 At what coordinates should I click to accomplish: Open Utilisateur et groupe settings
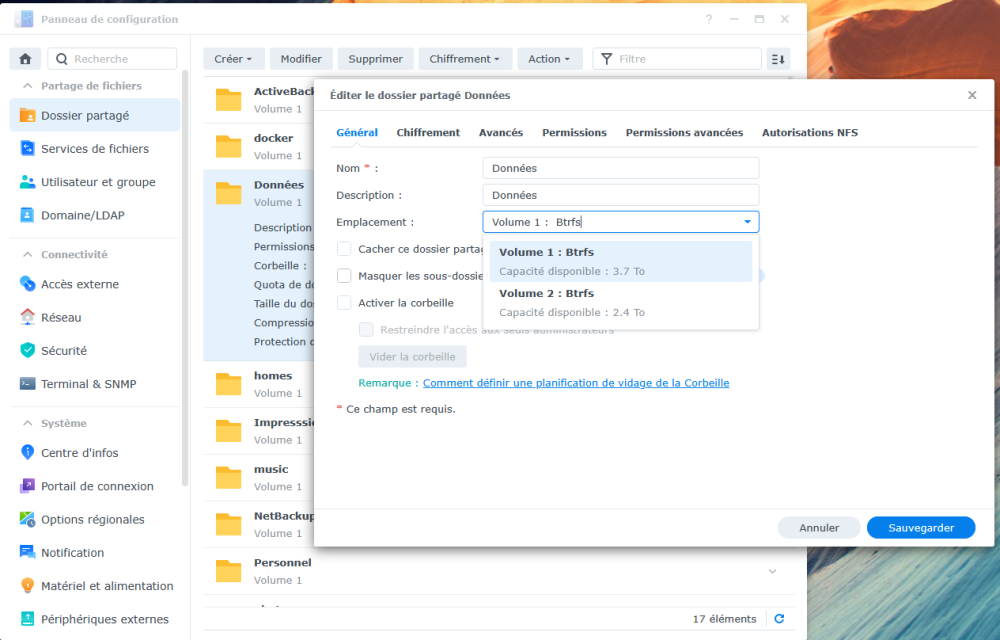(x=97, y=182)
